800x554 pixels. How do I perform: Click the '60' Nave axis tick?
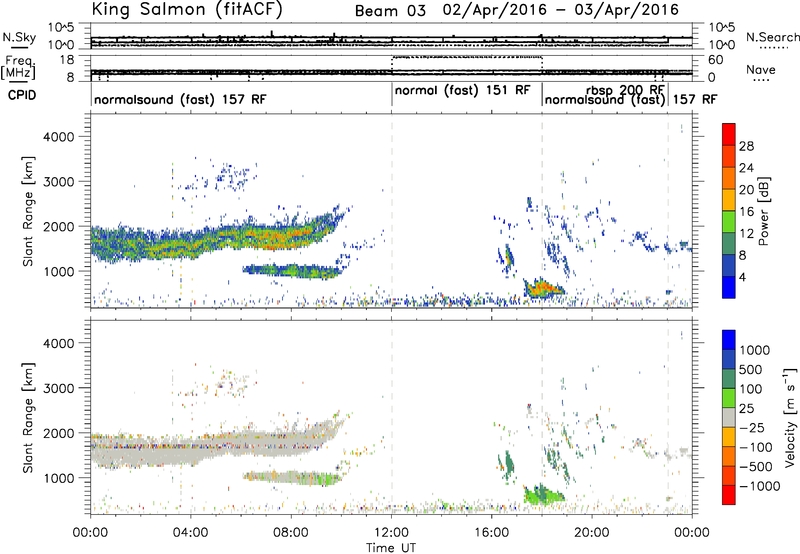pos(716,60)
